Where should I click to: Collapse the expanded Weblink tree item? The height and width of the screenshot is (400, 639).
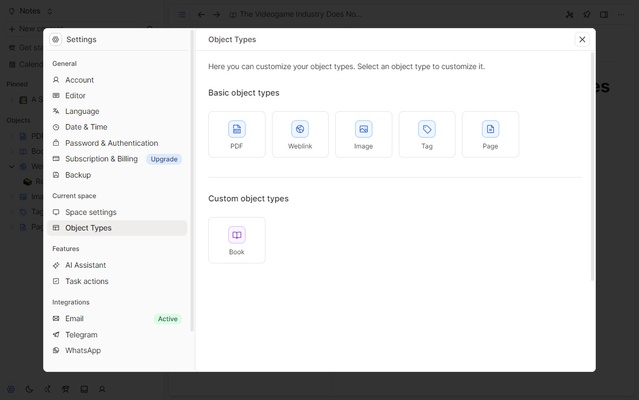tap(11, 166)
